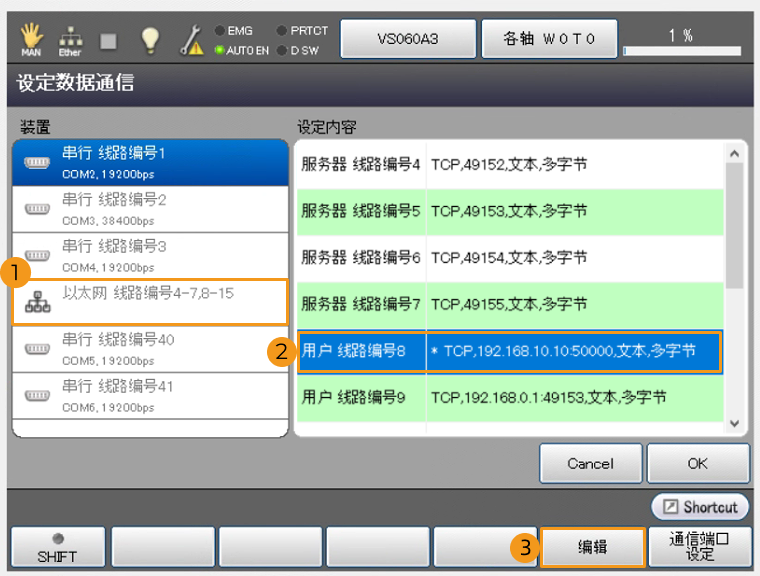Click the VS060A3 robot type button
Viewport: 760px width, 576px height.
pyautogui.click(x=408, y=39)
